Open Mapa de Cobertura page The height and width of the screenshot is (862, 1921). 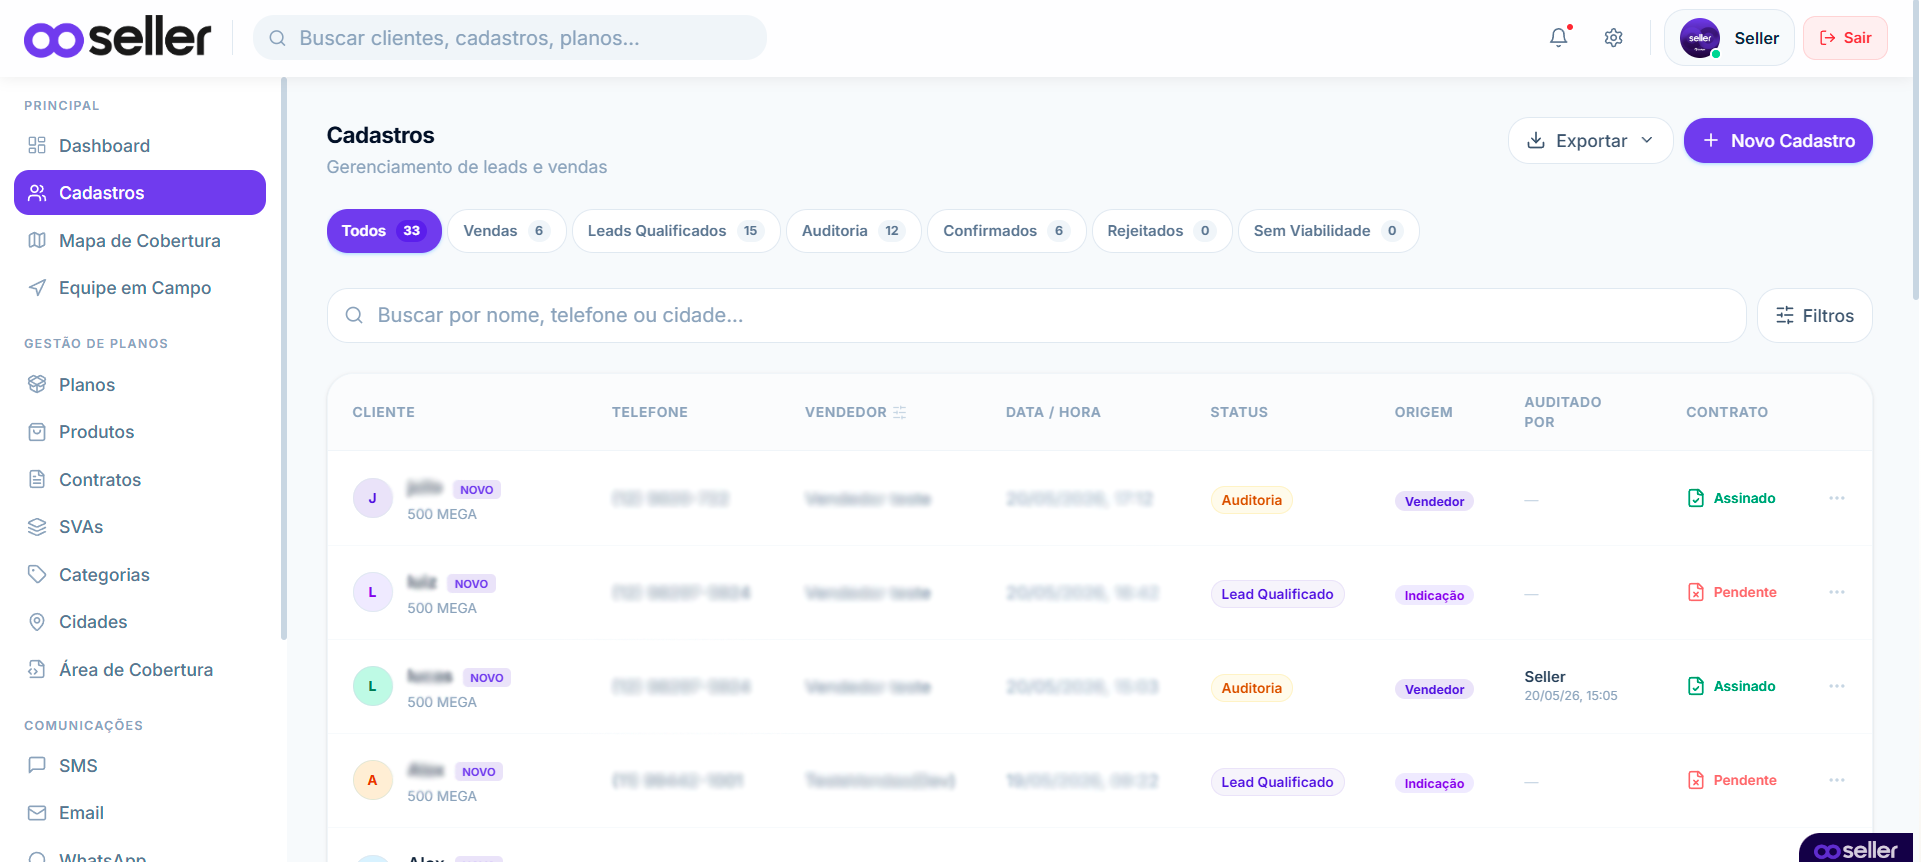[x=140, y=241]
